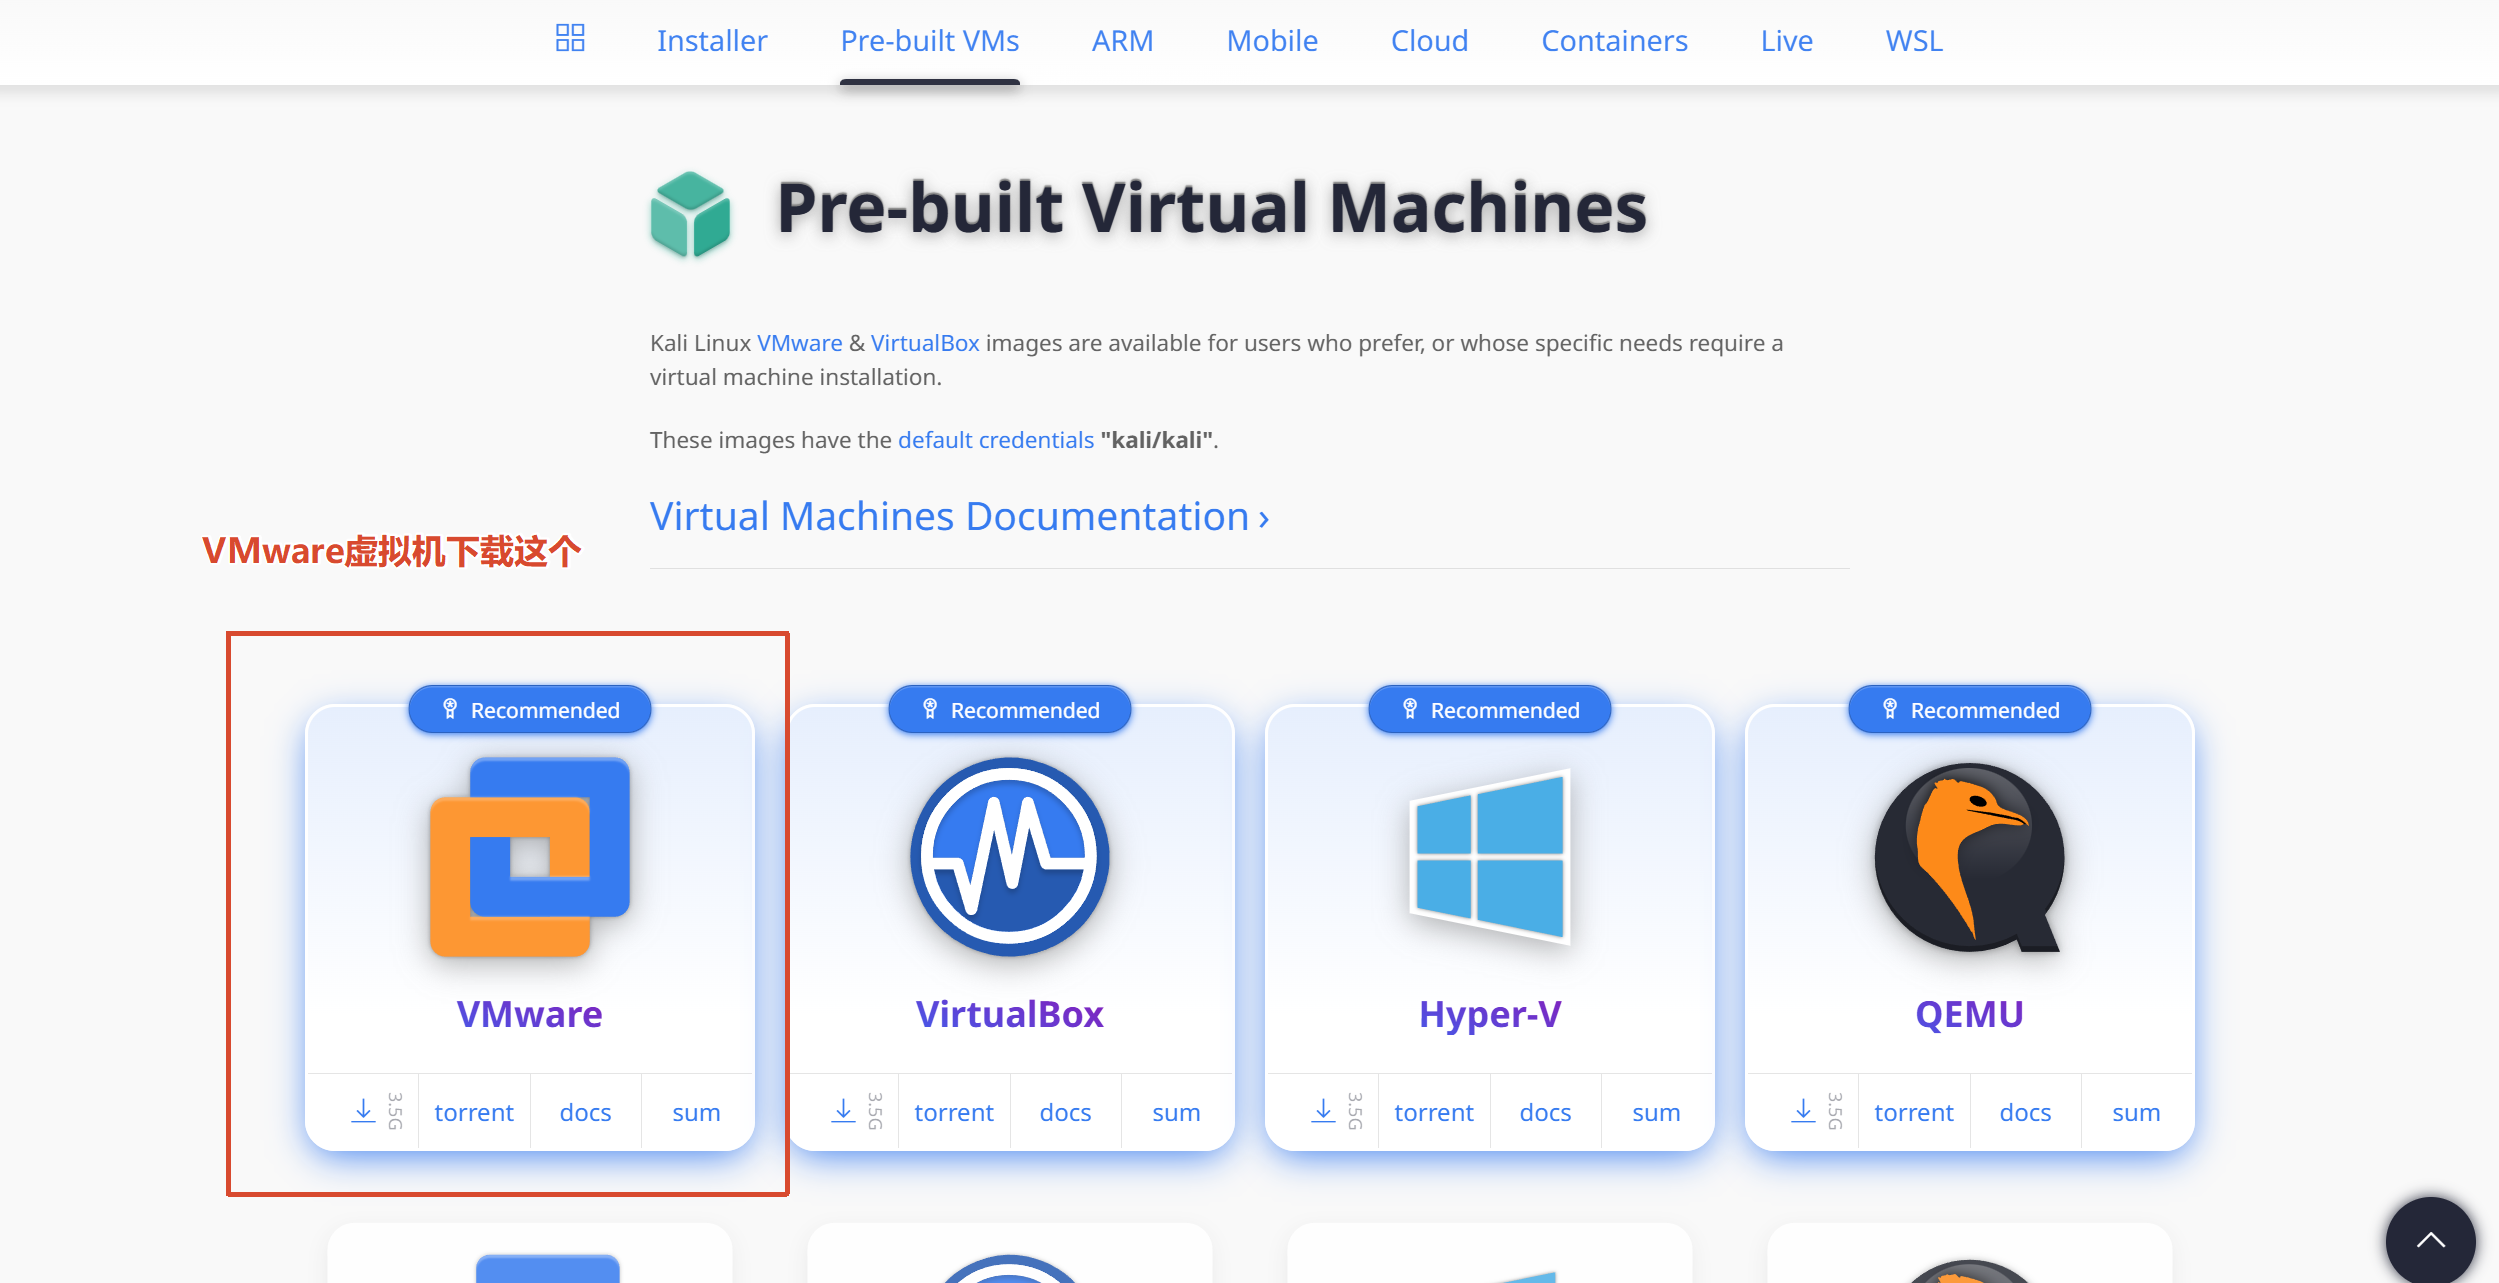Viewport: 2499px width, 1283px height.
Task: Click the VirtualBox logo icon
Action: (1009, 857)
